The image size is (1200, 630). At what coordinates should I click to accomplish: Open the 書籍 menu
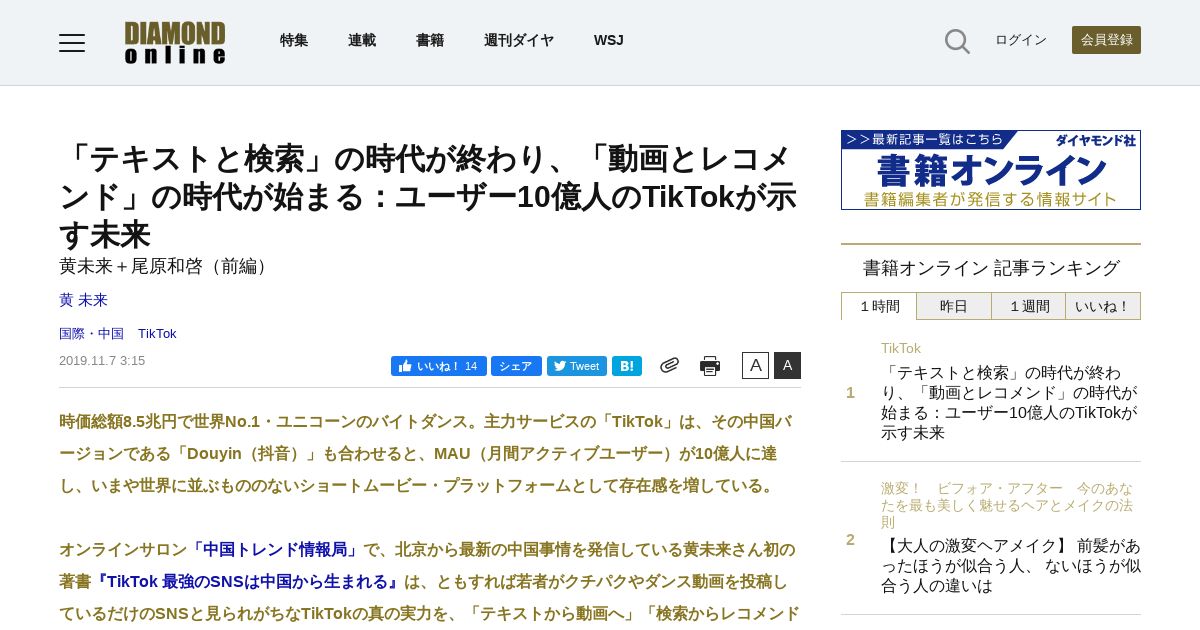point(430,40)
